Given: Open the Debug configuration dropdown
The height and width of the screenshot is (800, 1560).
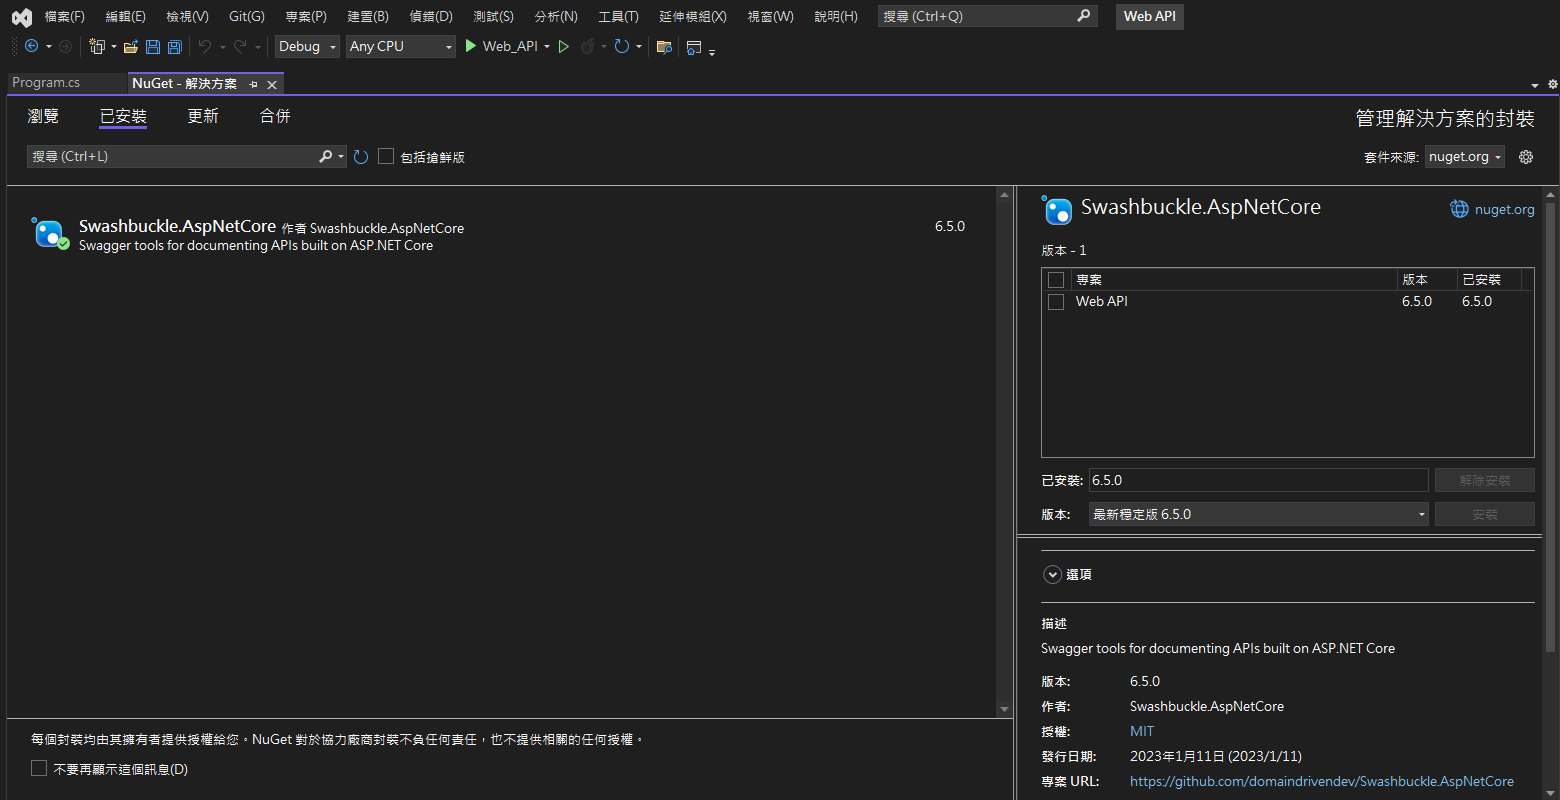Looking at the screenshot, I should pos(307,46).
